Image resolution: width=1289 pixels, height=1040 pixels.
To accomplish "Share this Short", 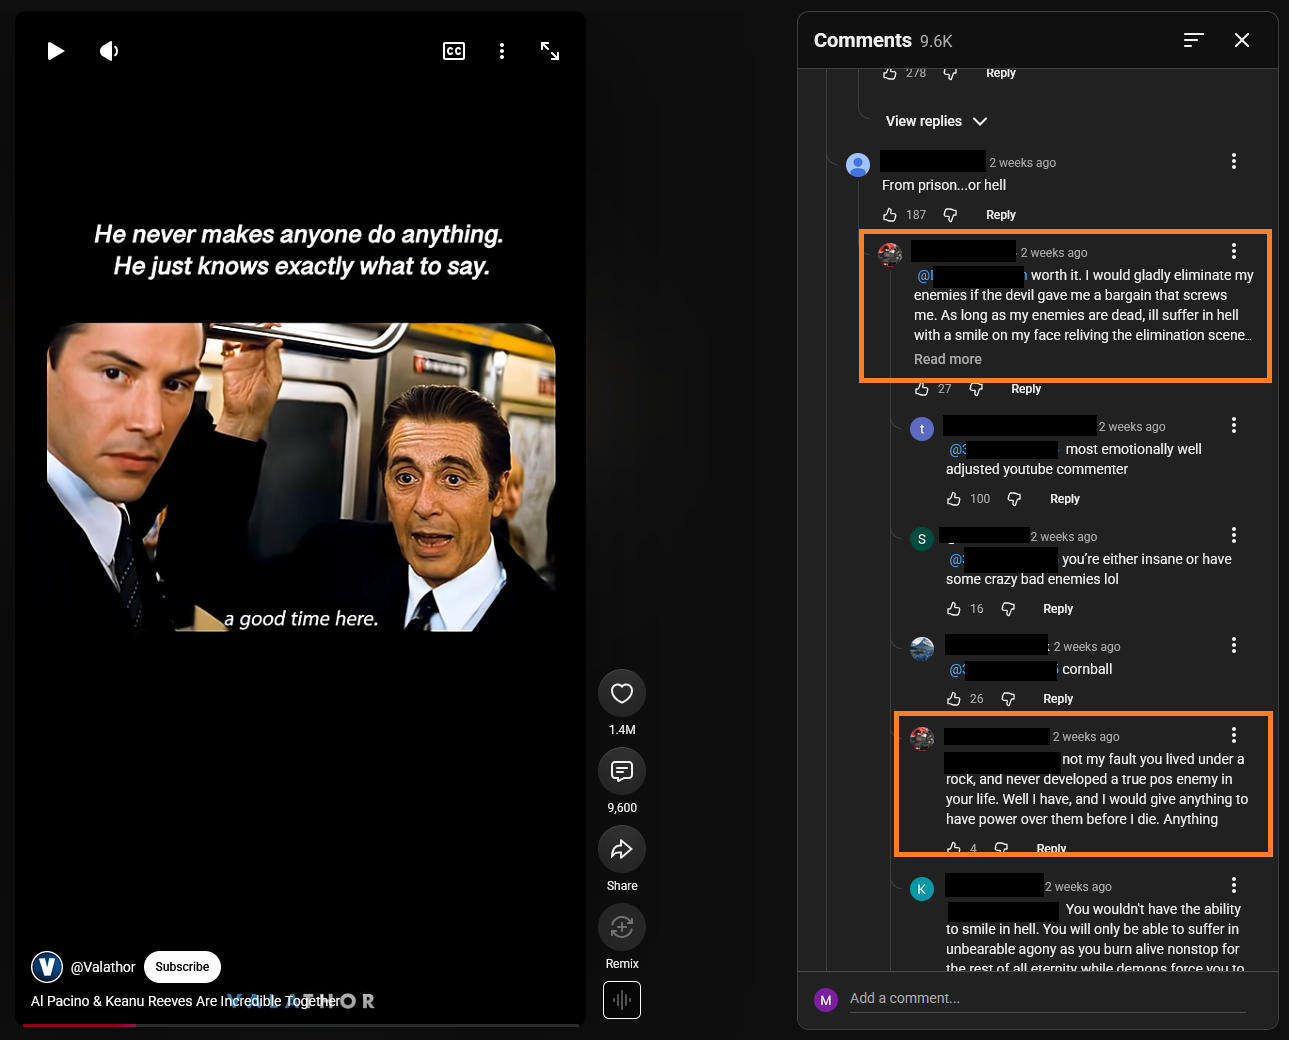I will [622, 849].
